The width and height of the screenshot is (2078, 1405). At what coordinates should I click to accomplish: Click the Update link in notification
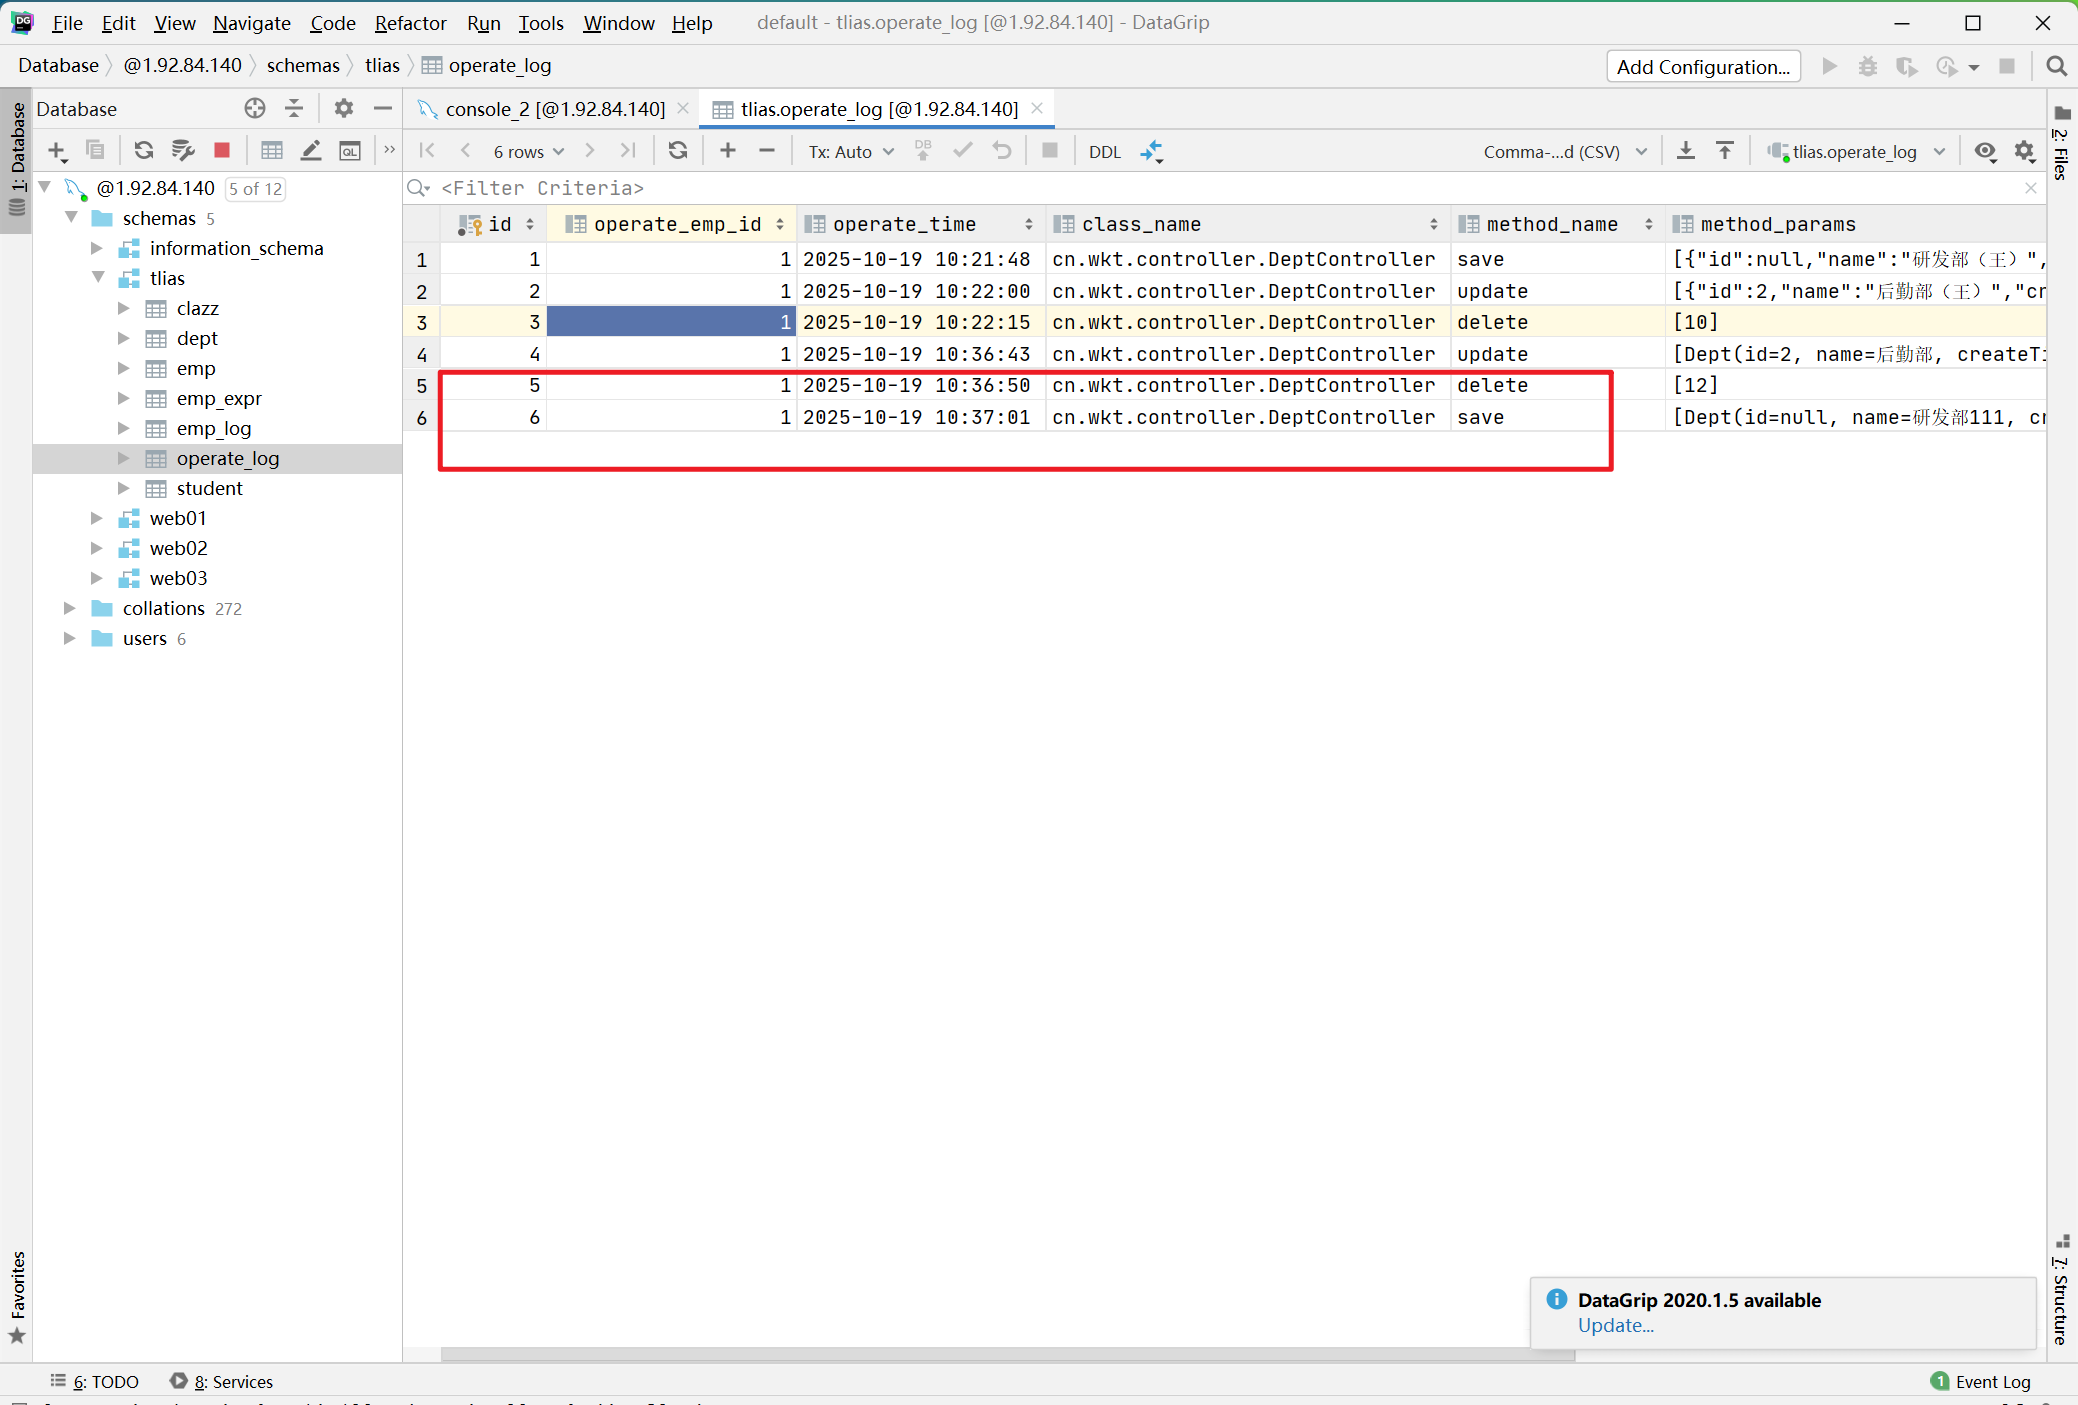pos(1615,1325)
